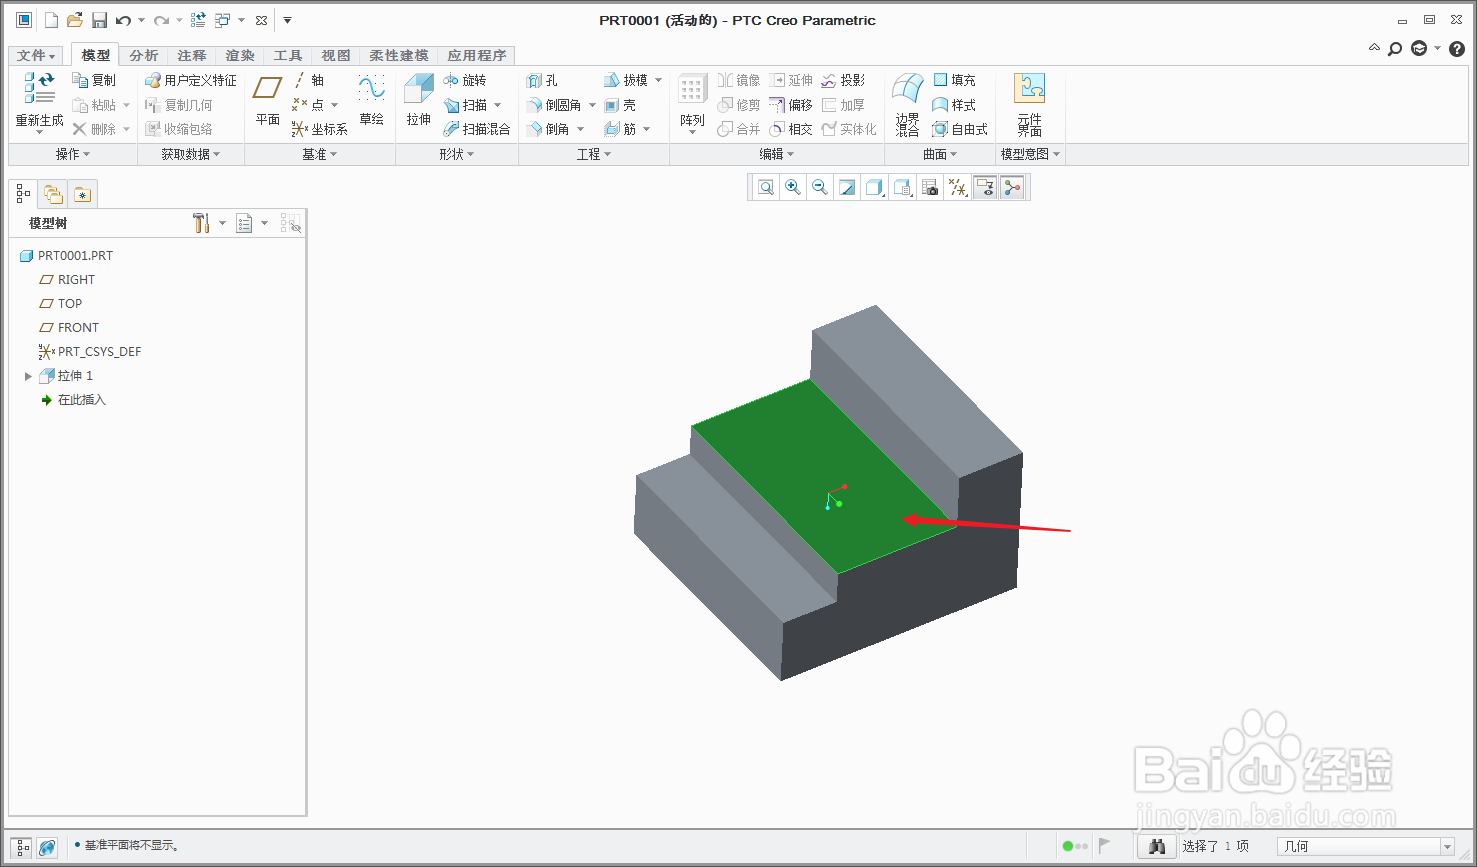The image size is (1477, 867).
Task: Toggle the annotation display icon in the graphics toolbar
Action: tap(985, 187)
